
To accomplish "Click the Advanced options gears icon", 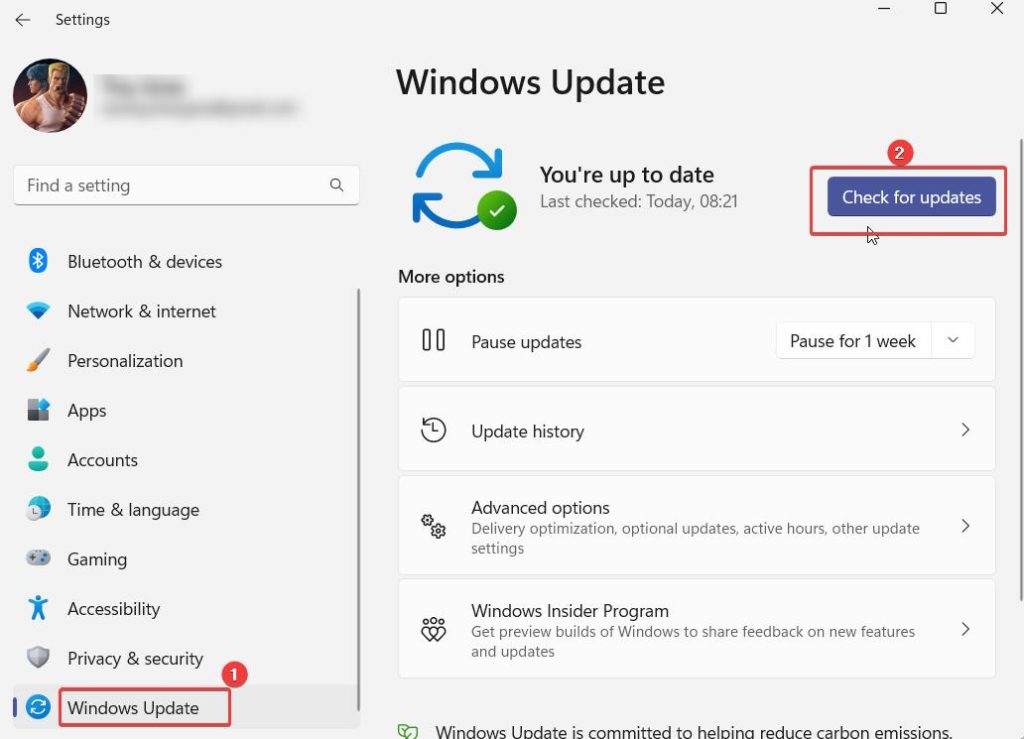I will click(433, 526).
